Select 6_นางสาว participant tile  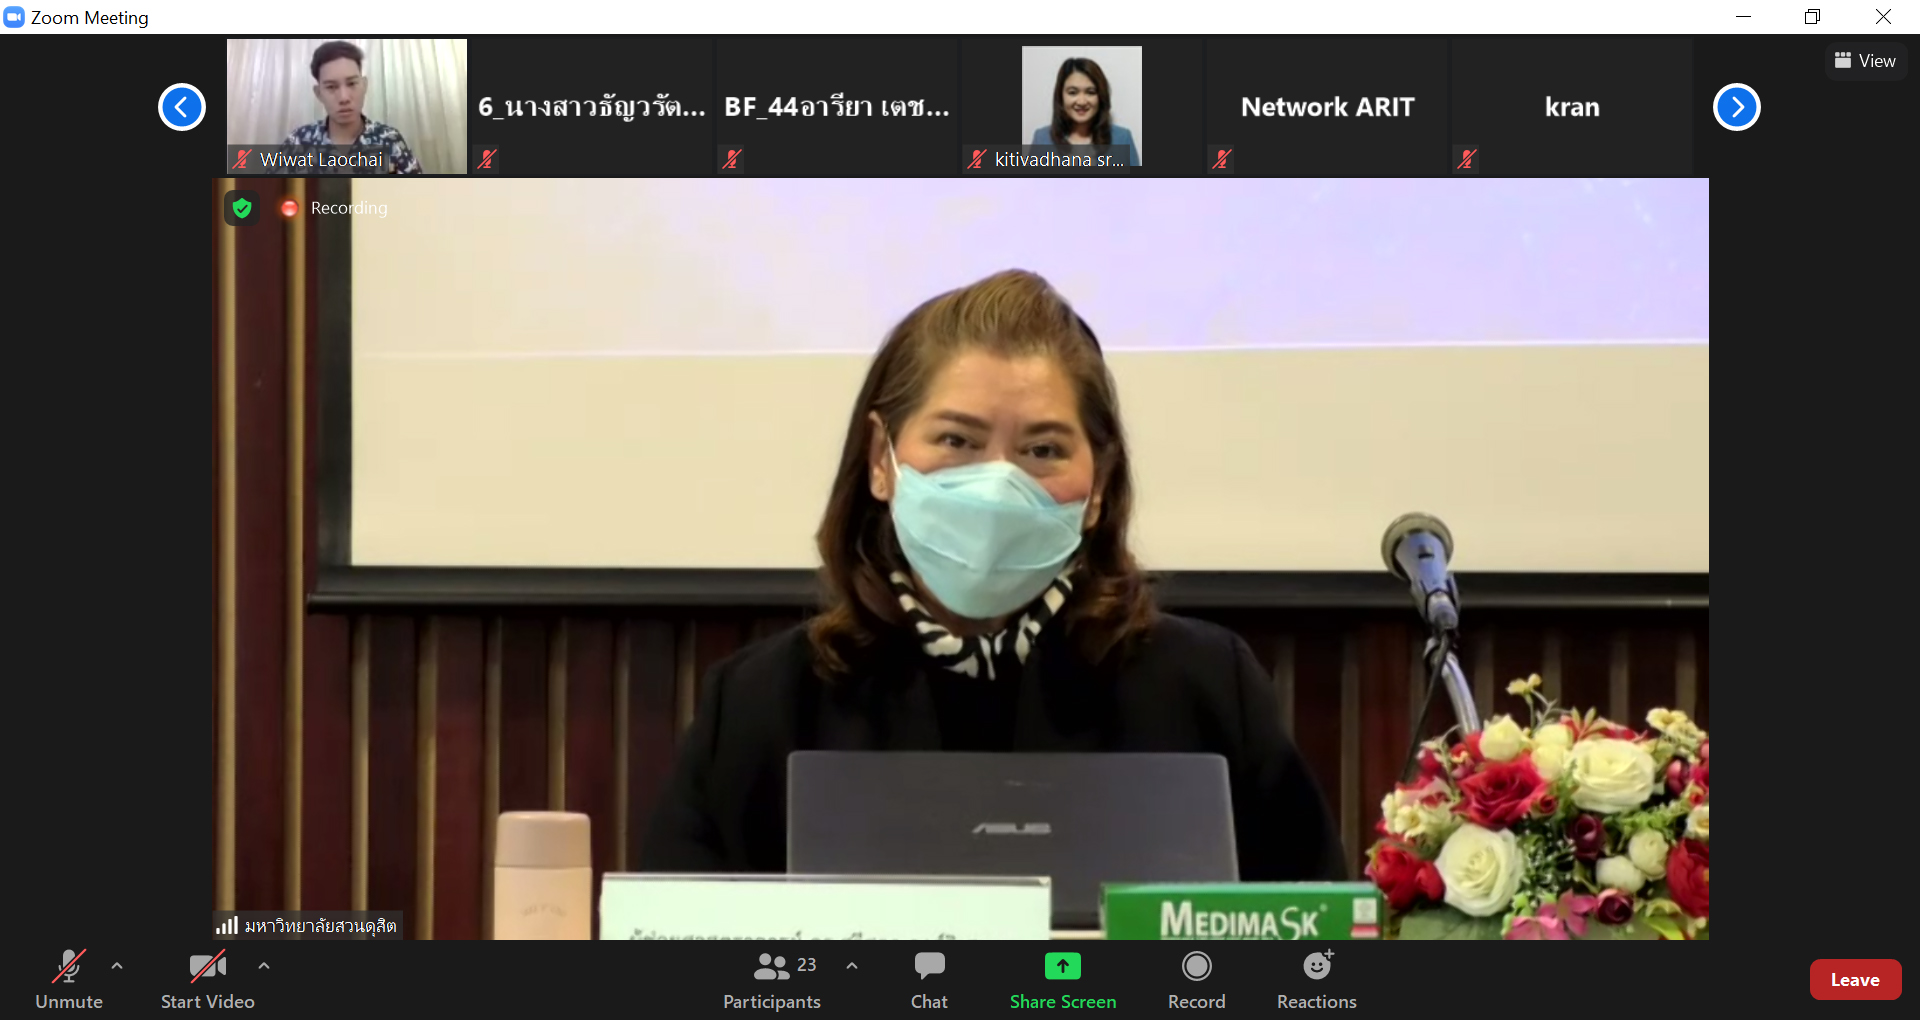pyautogui.click(x=592, y=106)
